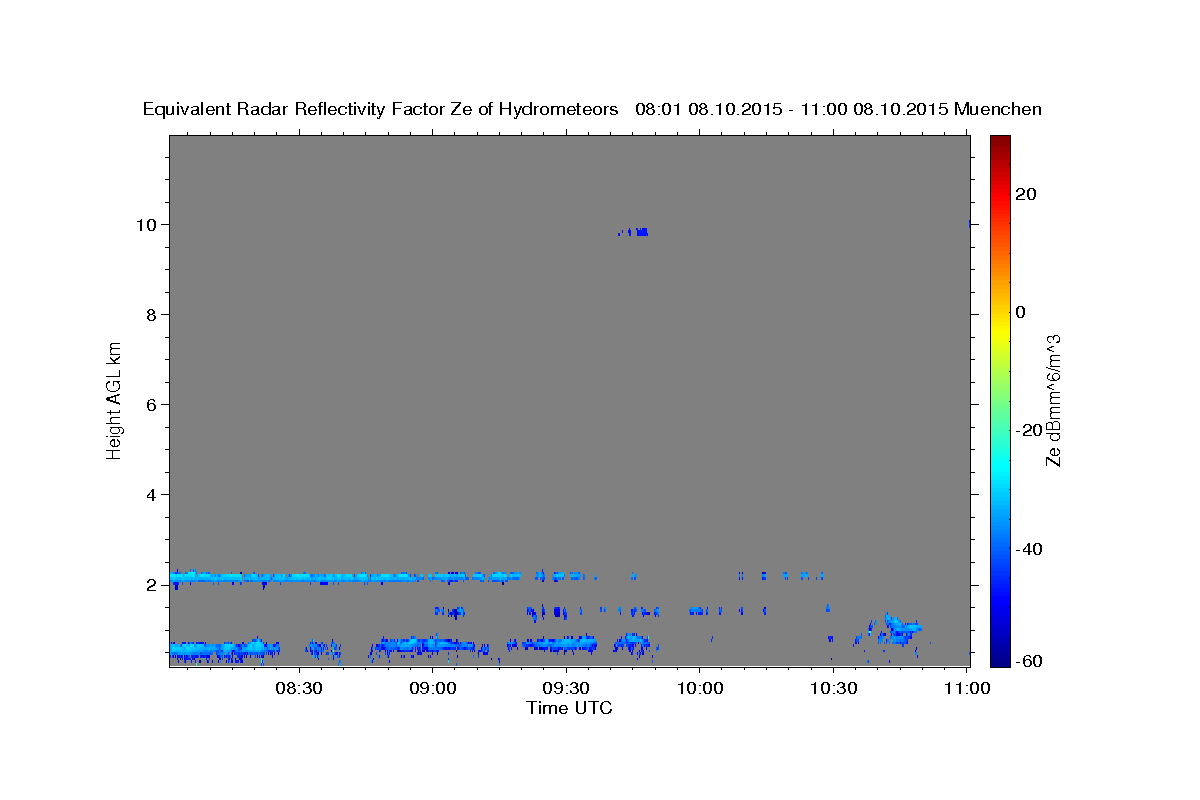Click the height axis label 6

[x=154, y=404]
